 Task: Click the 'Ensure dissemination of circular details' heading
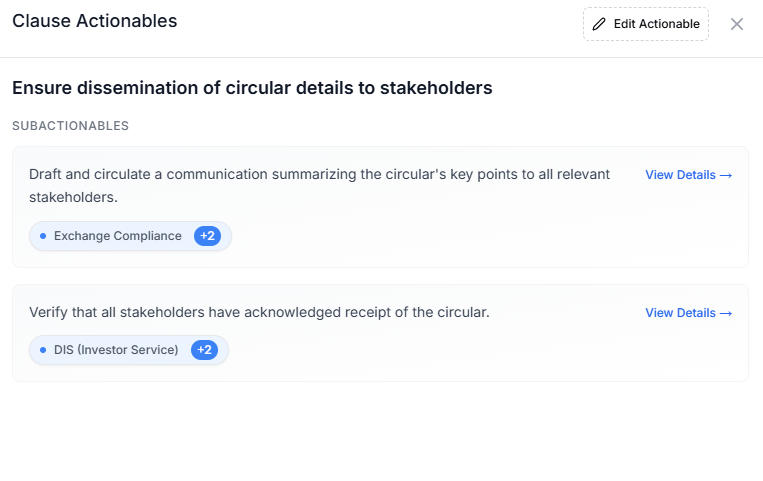point(252,88)
